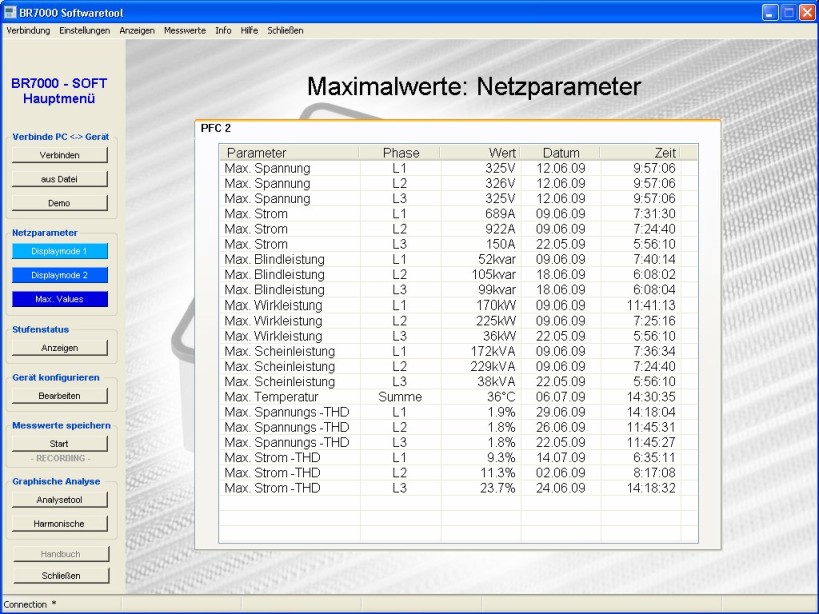Open the Info menu
The width and height of the screenshot is (819, 614).
223,30
